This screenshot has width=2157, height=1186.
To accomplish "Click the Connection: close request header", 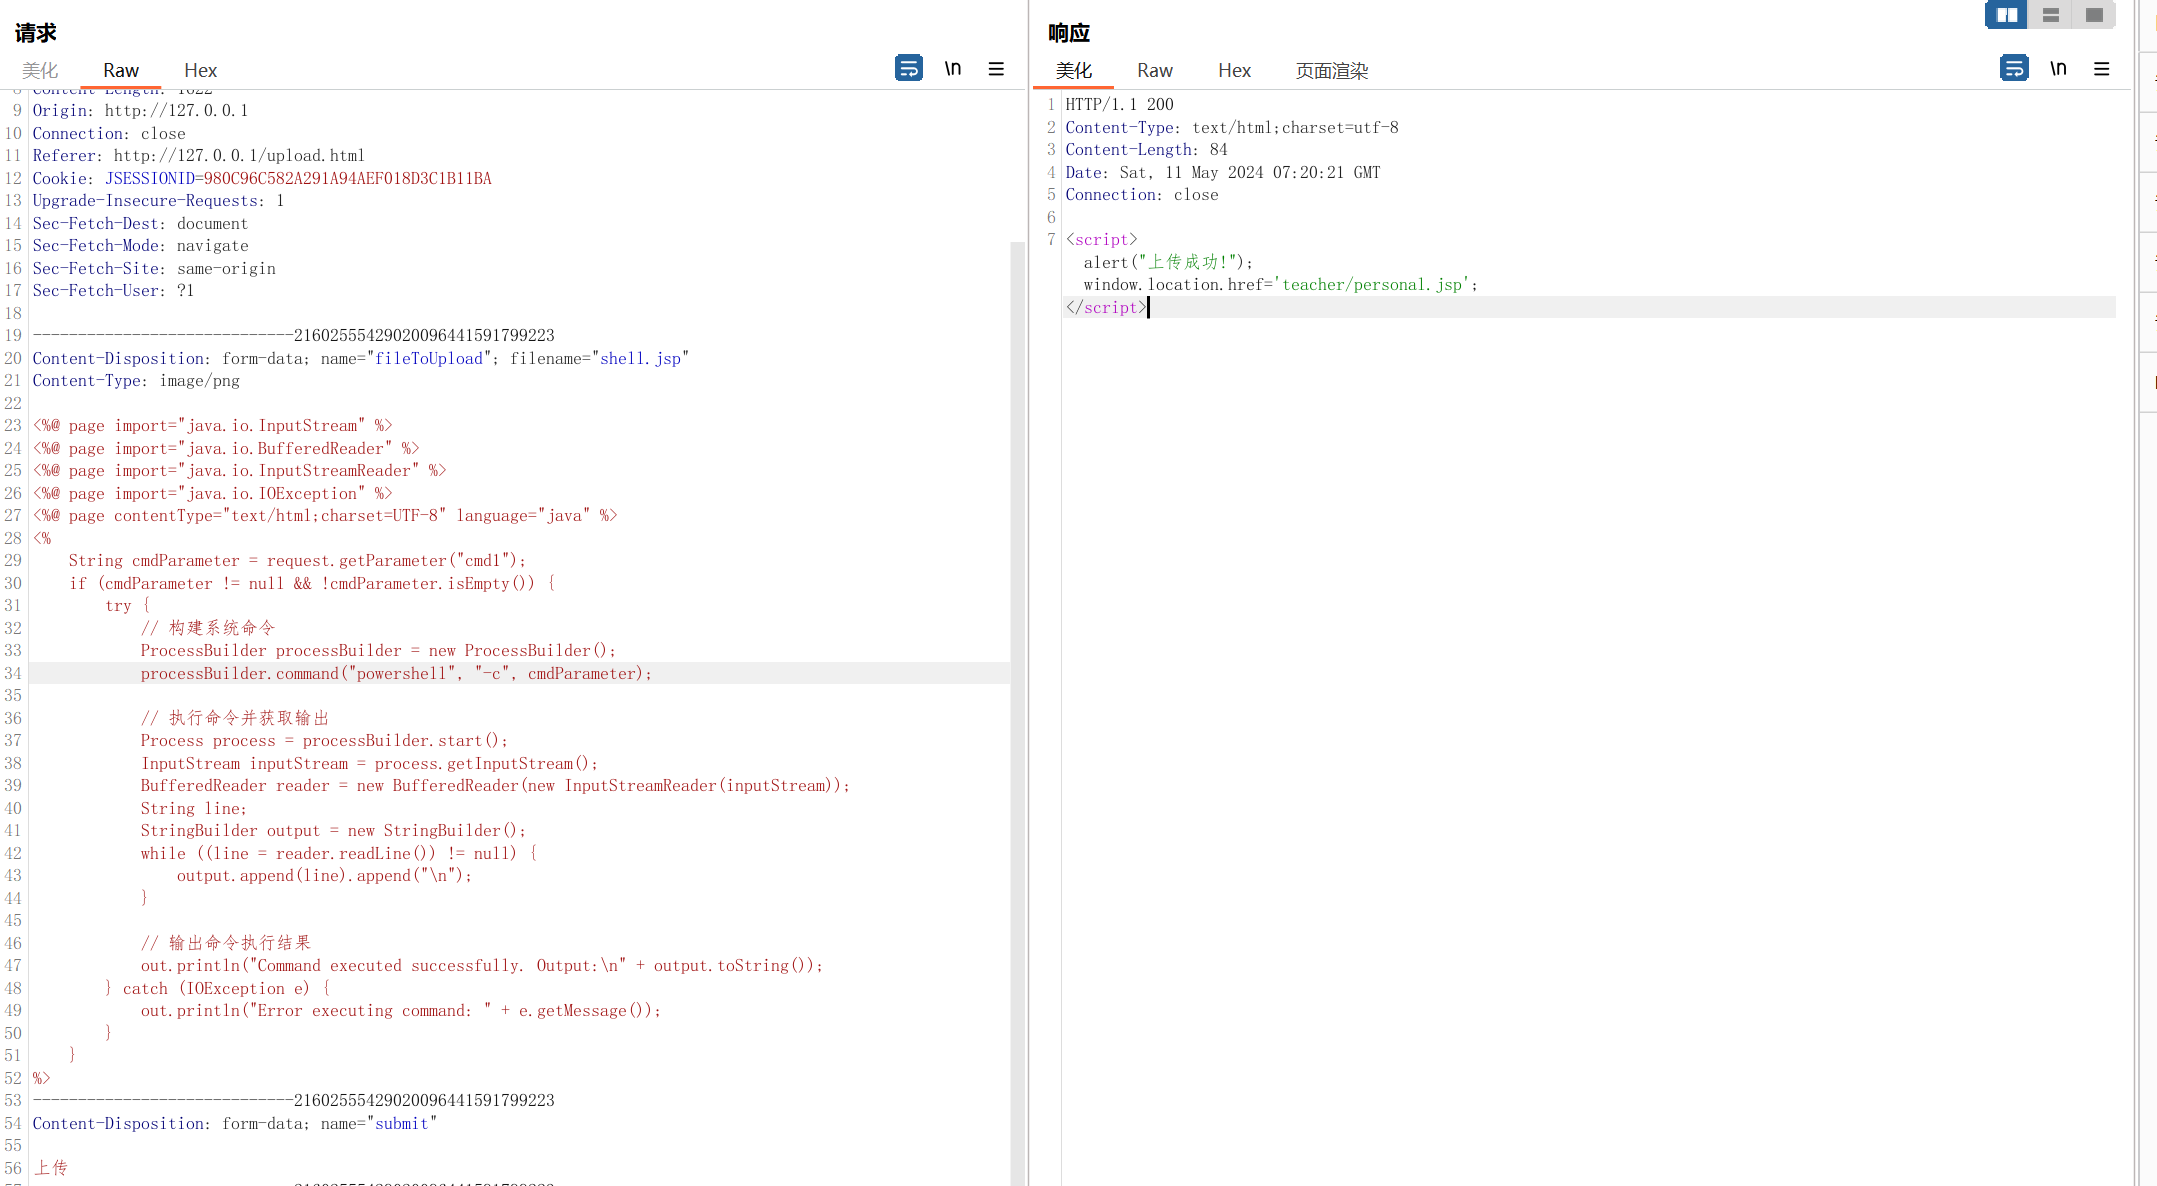I will tap(109, 133).
